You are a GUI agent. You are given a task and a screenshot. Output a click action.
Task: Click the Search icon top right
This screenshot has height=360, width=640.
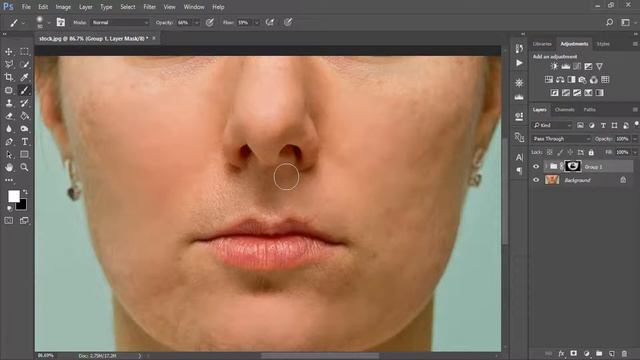pyautogui.click(x=609, y=22)
